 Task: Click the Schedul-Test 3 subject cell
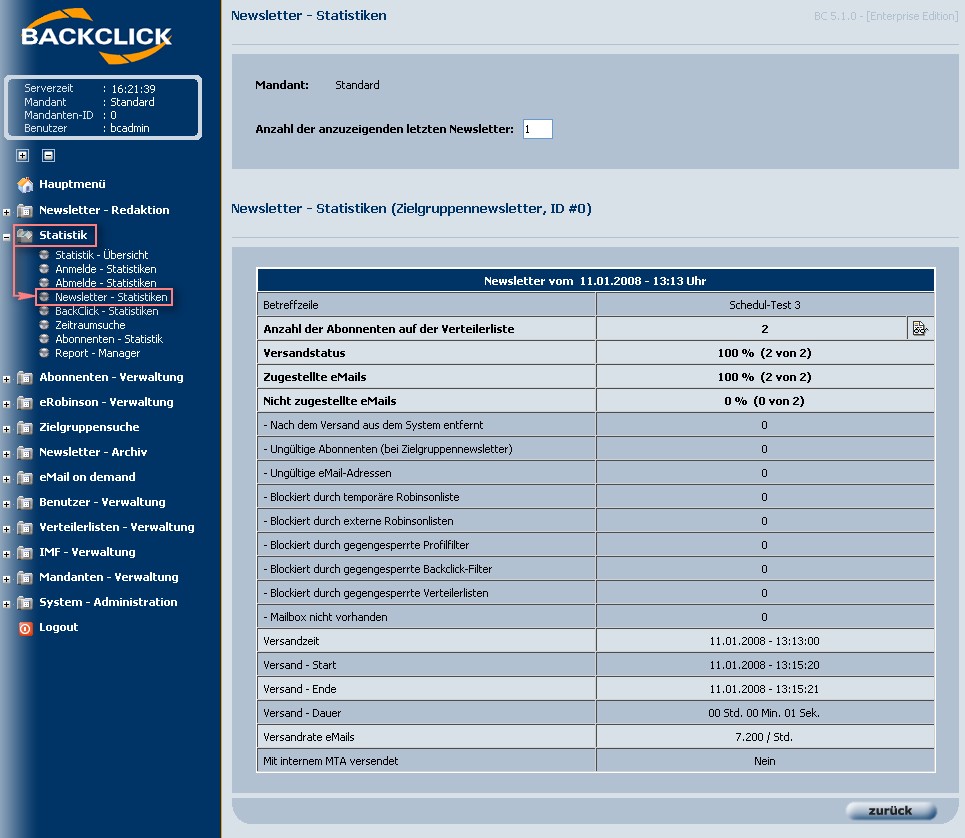point(764,305)
